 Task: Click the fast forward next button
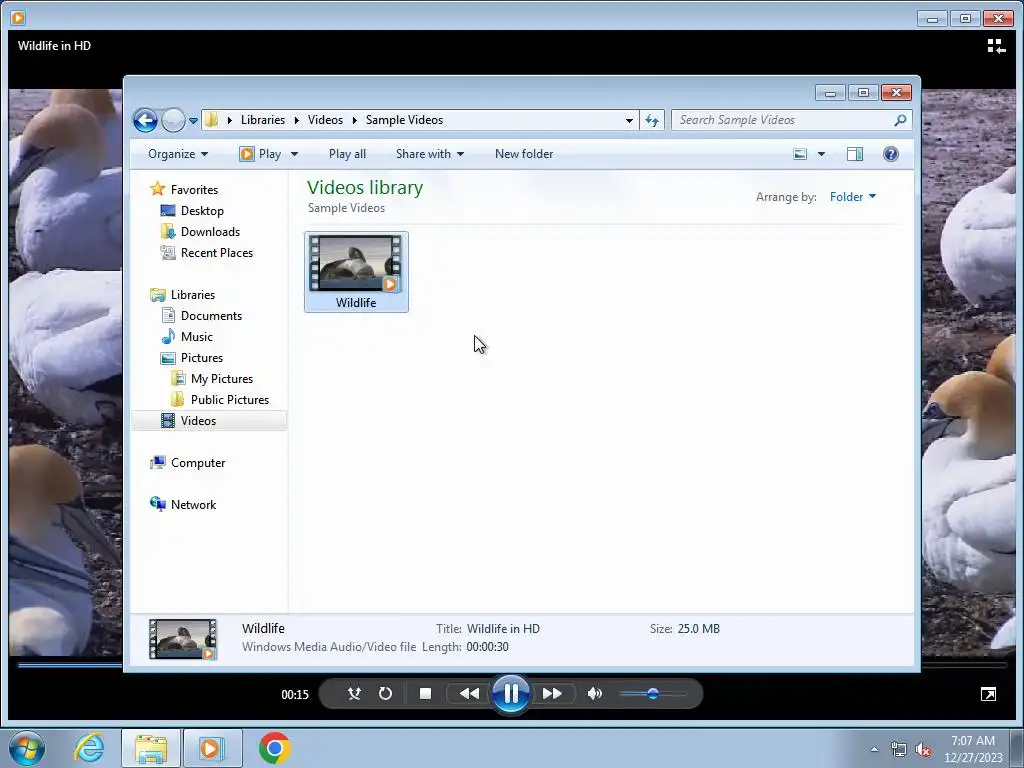coord(552,694)
